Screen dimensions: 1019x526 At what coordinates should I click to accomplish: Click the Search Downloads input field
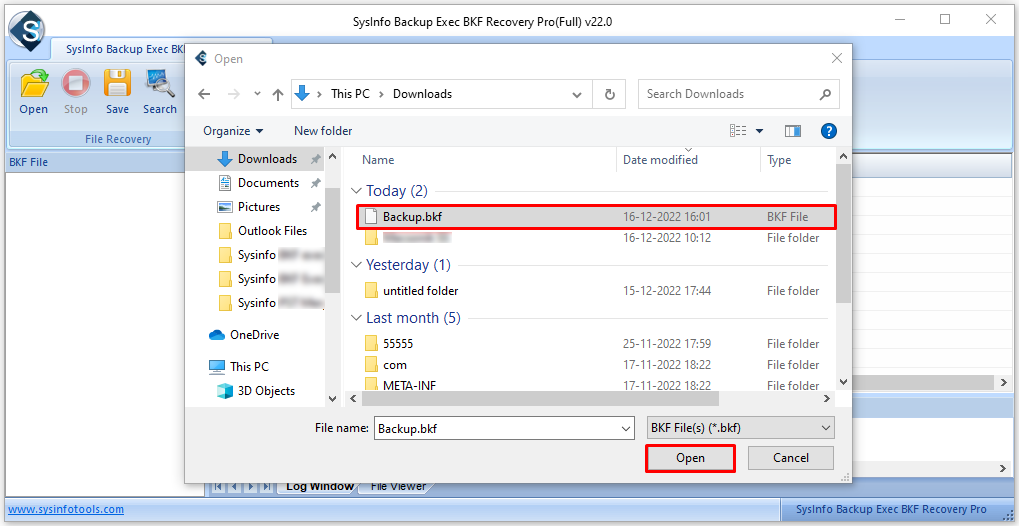tap(739, 94)
